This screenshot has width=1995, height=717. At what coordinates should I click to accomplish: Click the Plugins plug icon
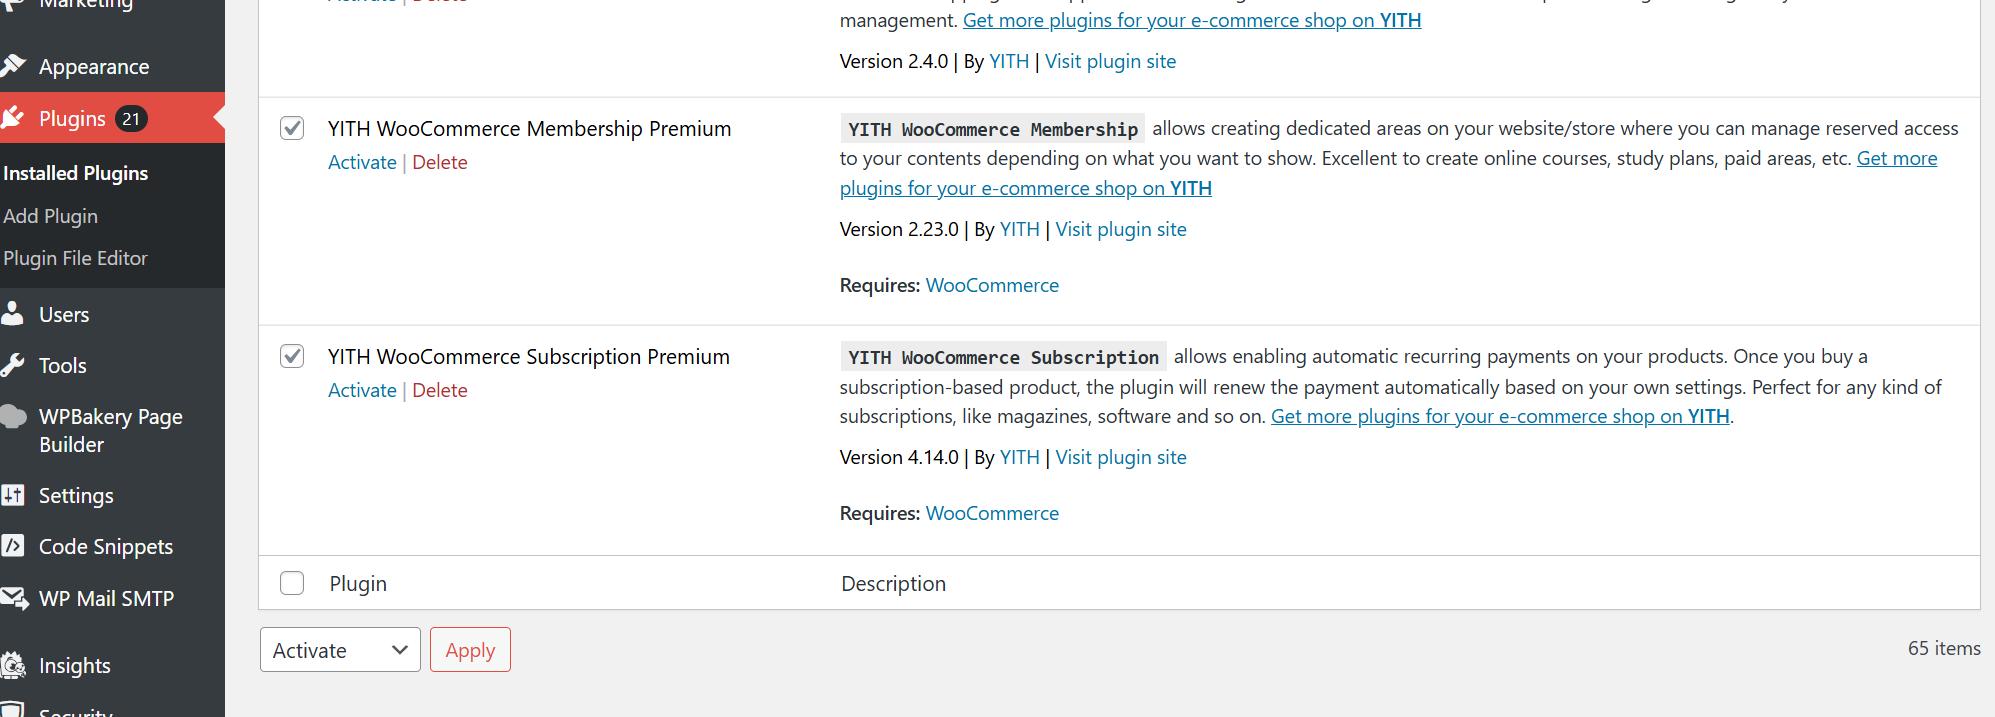pyautogui.click(x=13, y=118)
